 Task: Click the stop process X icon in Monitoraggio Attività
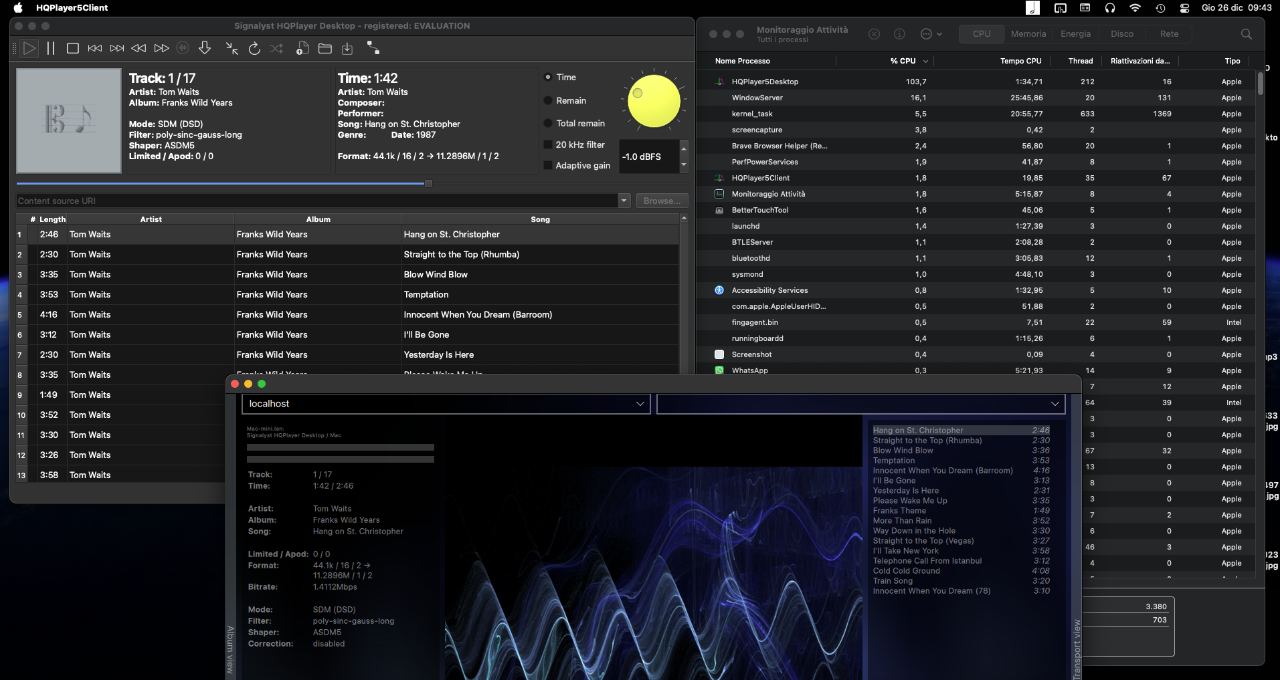[874, 34]
